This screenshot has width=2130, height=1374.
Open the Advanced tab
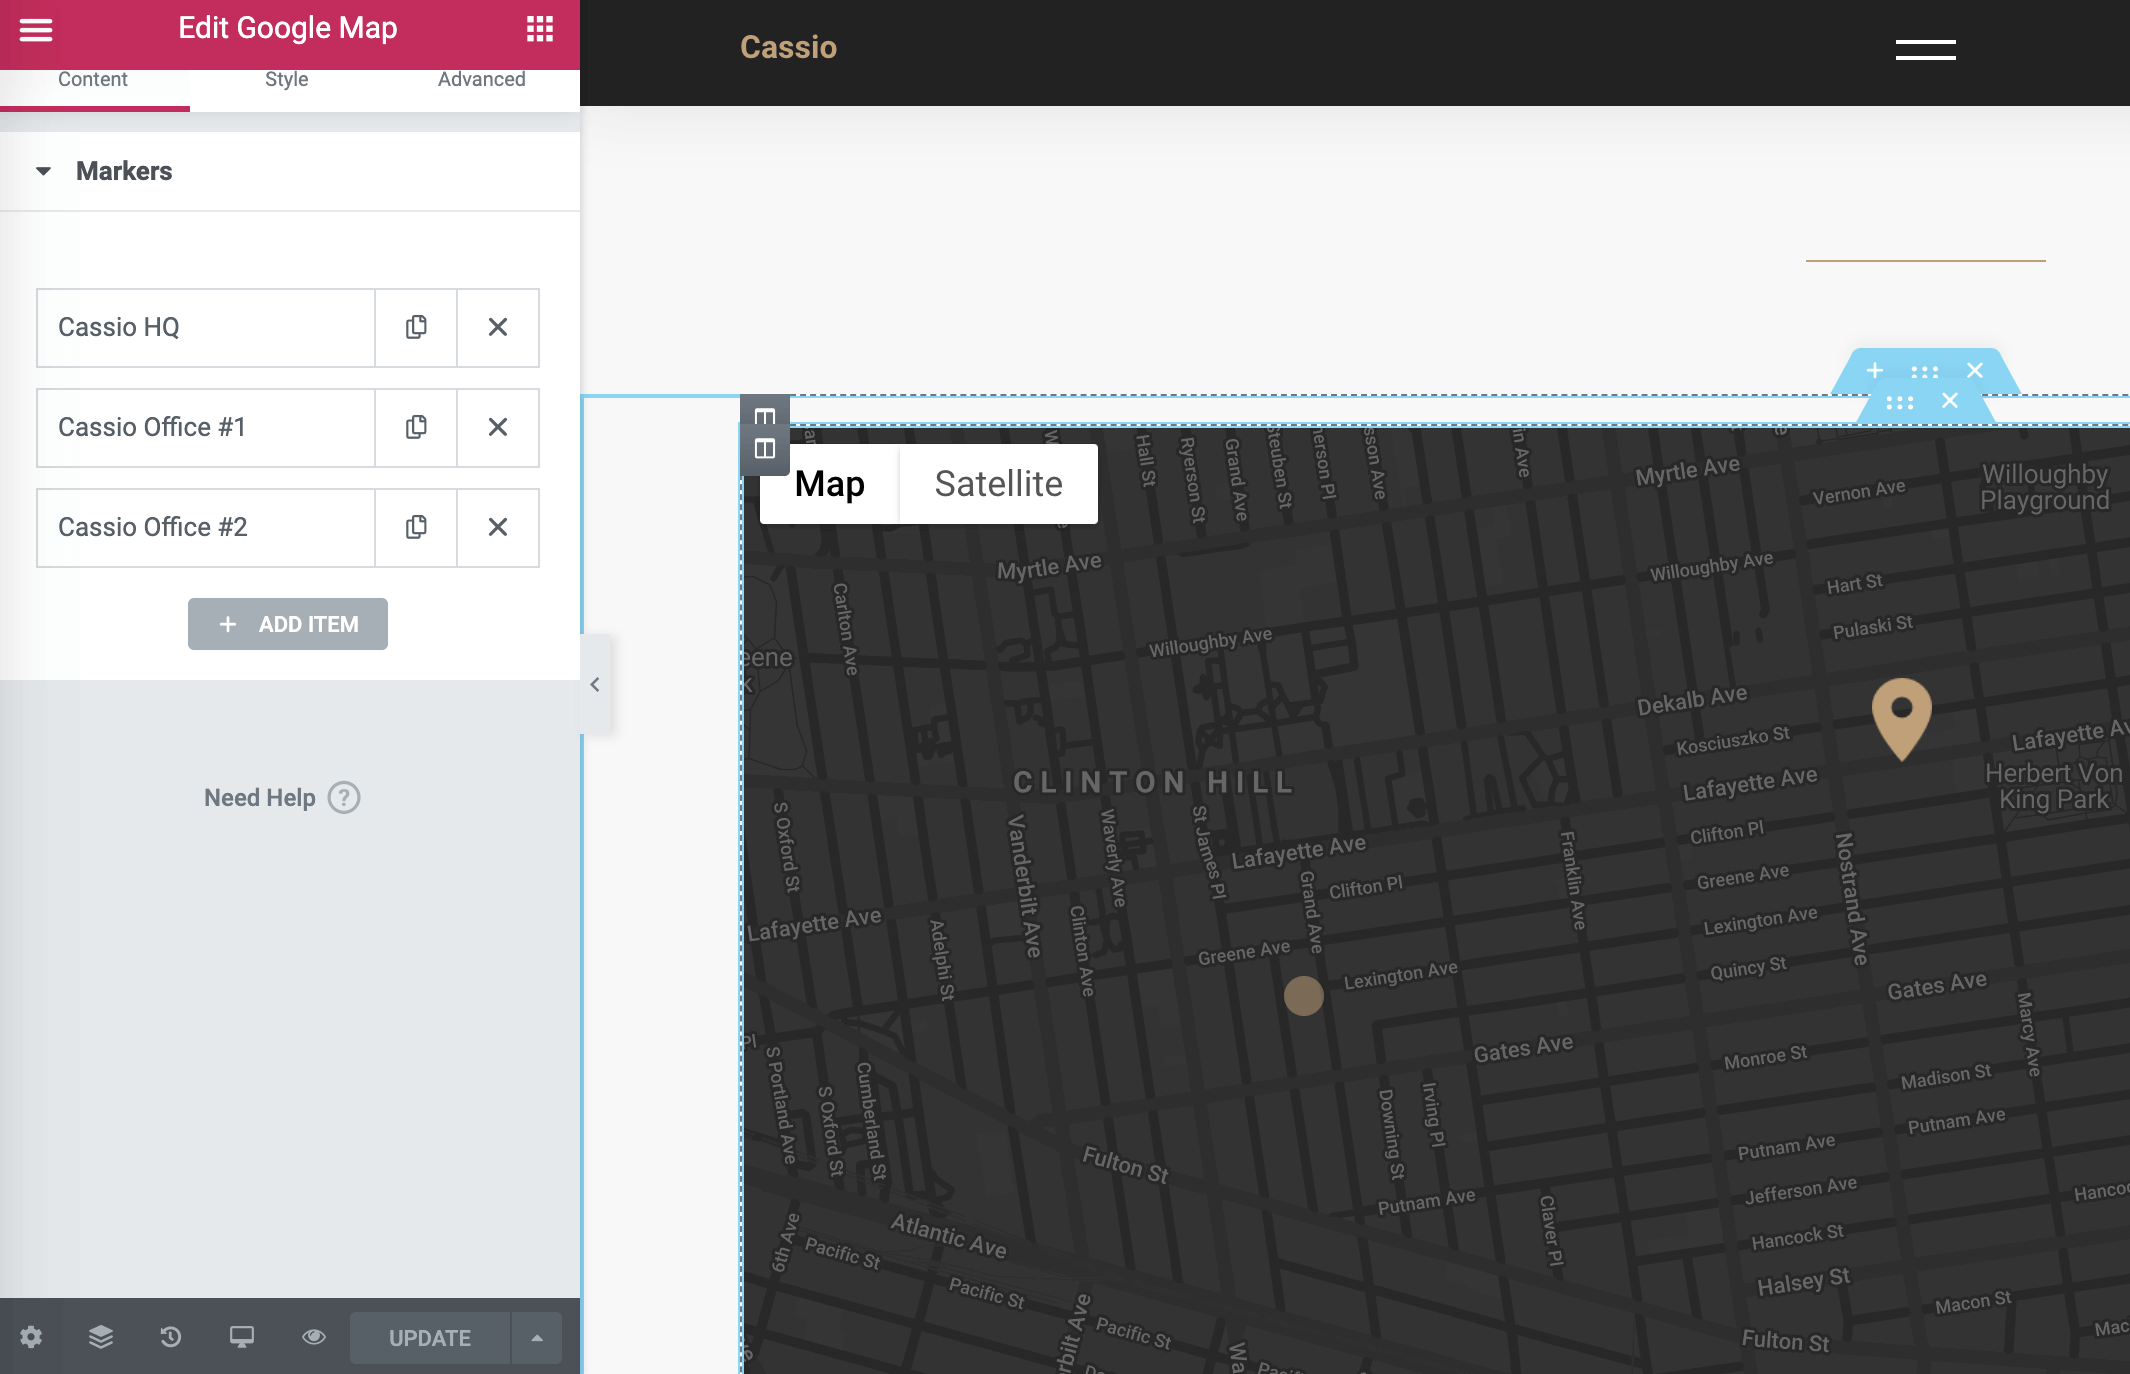click(481, 80)
